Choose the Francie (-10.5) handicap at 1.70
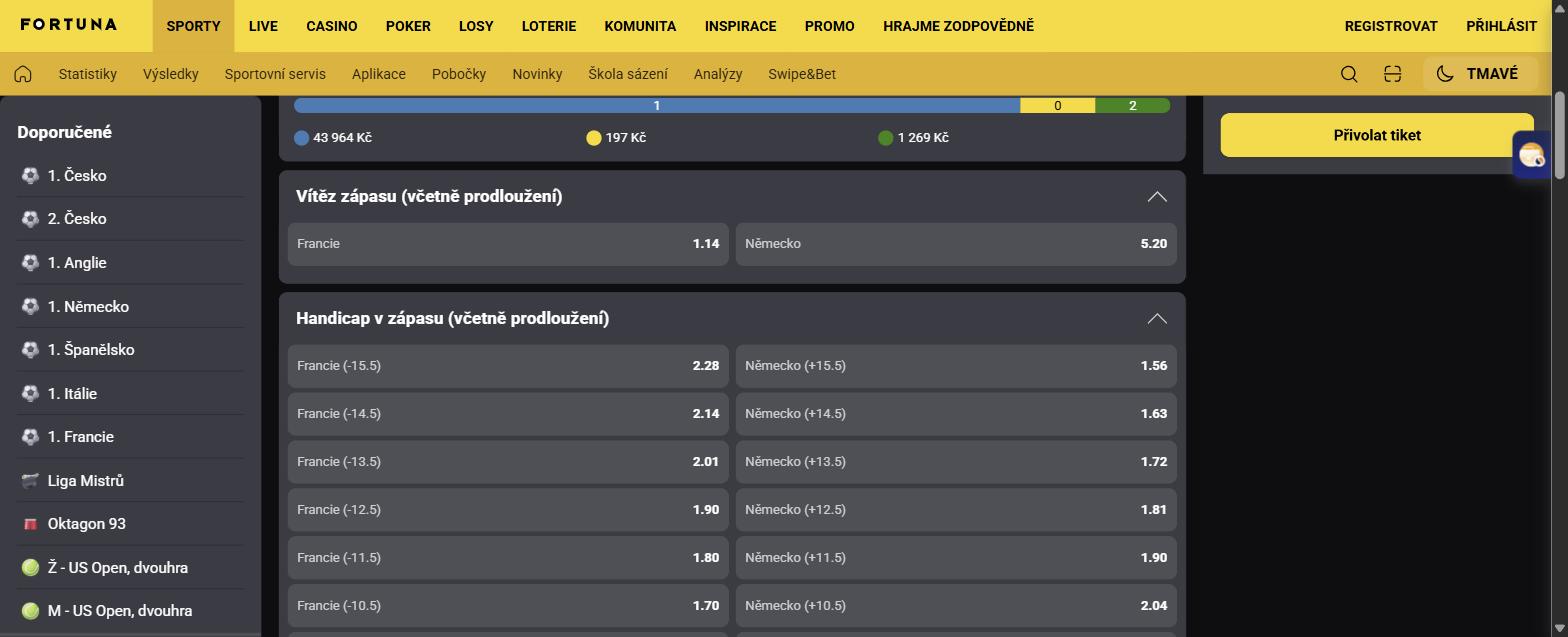 click(508, 606)
